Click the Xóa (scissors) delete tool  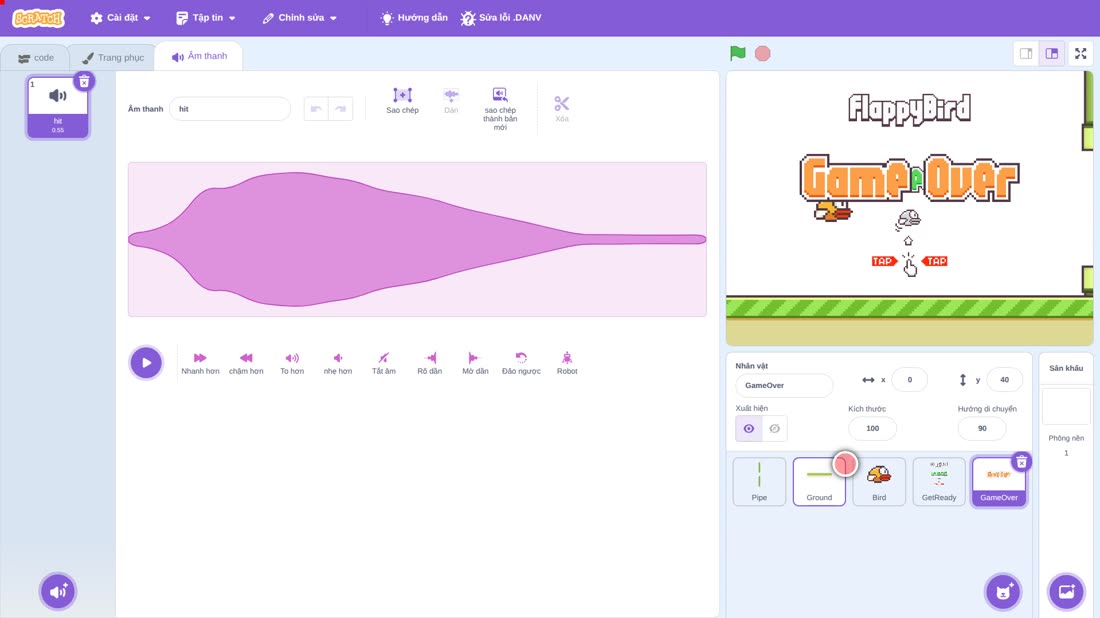pos(562,109)
